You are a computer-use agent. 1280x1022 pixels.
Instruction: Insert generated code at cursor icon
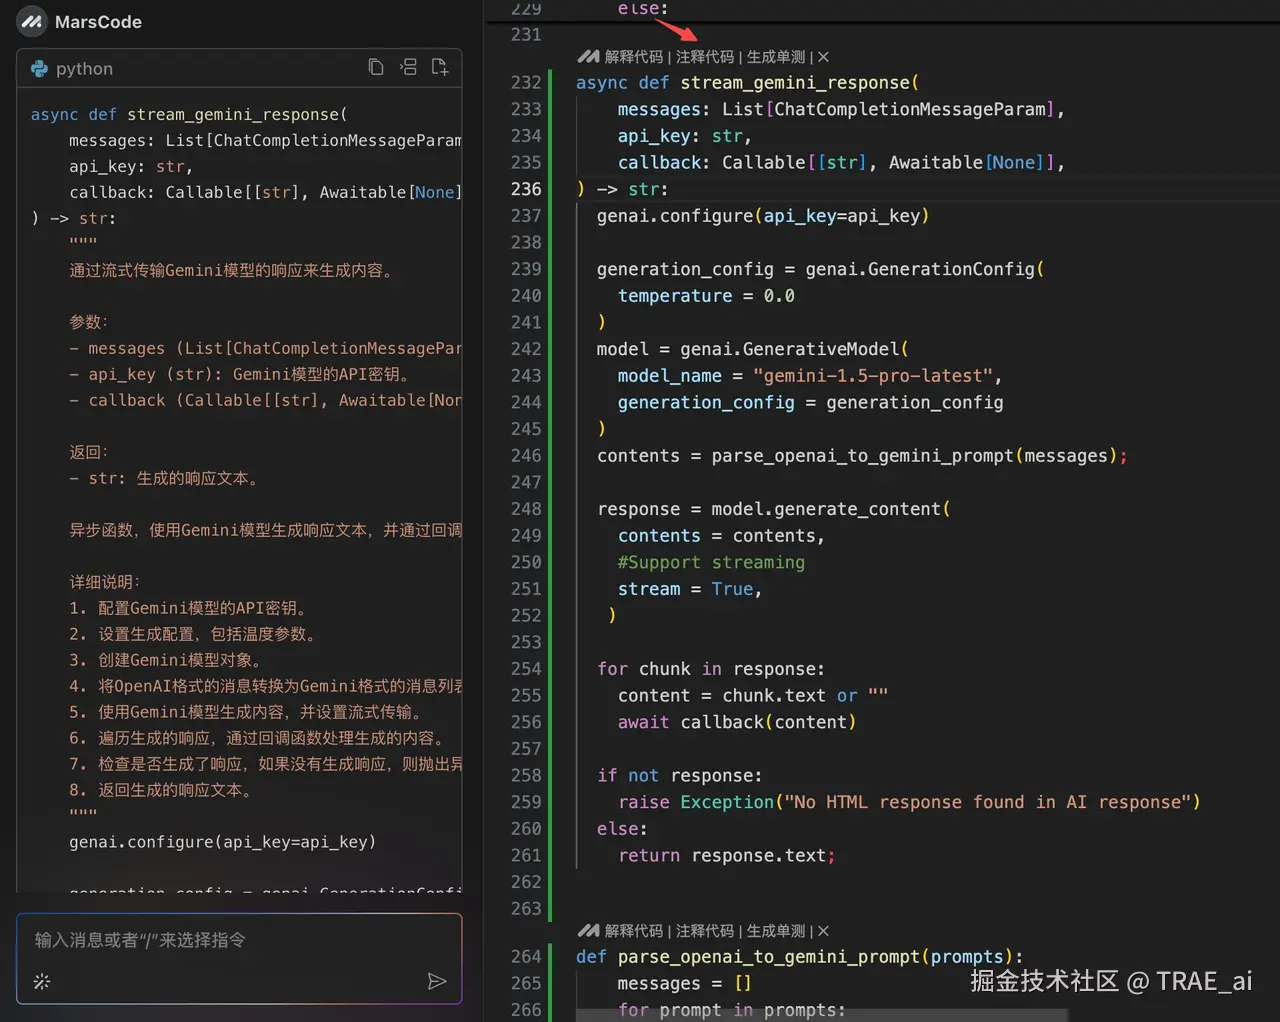click(x=408, y=67)
